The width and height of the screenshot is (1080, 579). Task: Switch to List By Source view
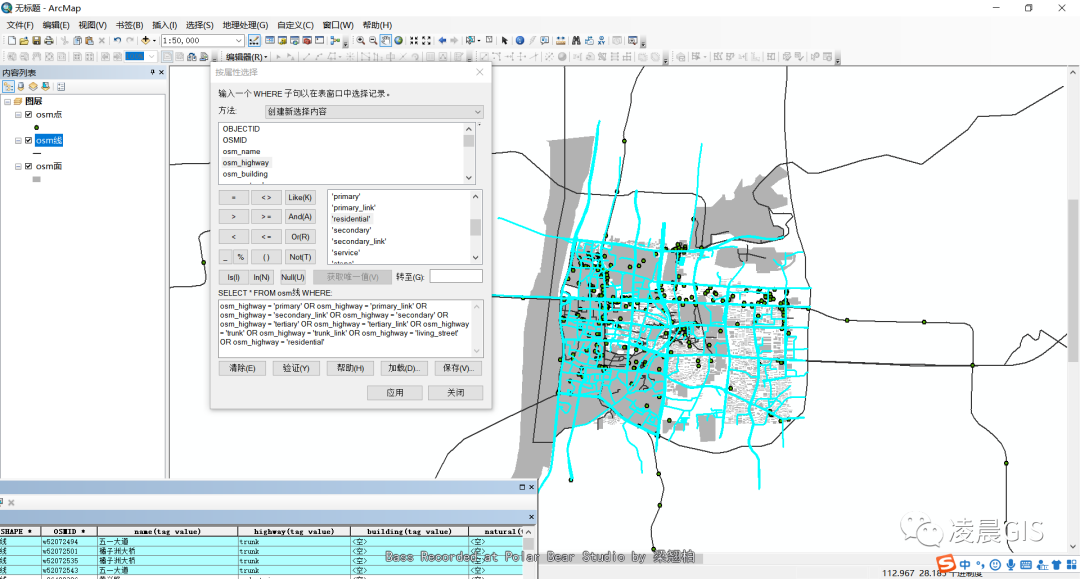point(21,87)
